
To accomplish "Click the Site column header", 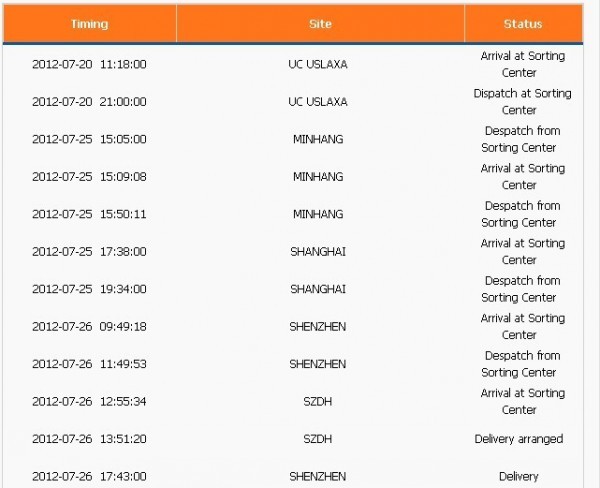I will click(x=320, y=24).
